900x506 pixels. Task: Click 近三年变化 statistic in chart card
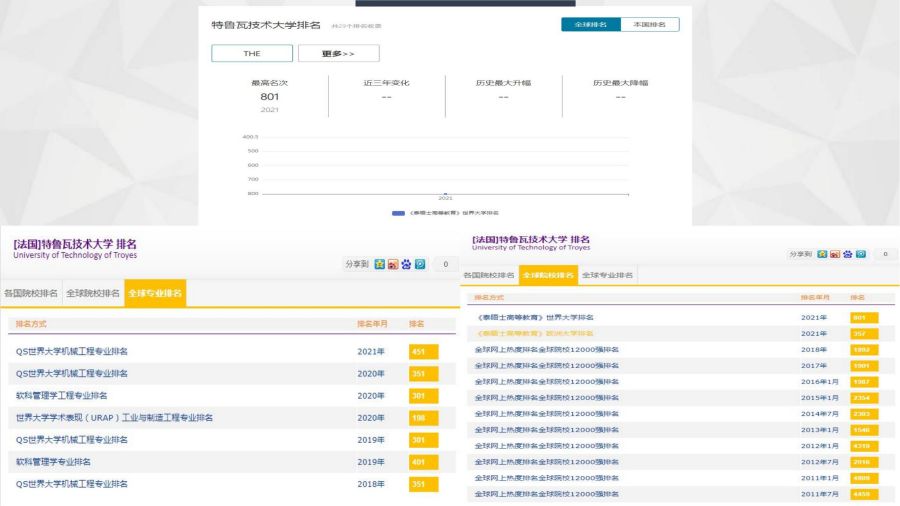click(x=386, y=90)
